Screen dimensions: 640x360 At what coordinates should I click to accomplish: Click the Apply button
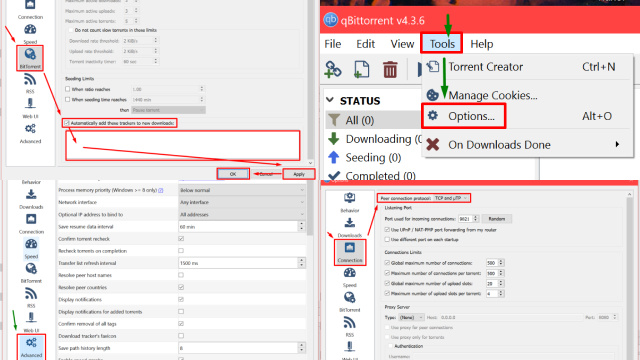click(299, 174)
